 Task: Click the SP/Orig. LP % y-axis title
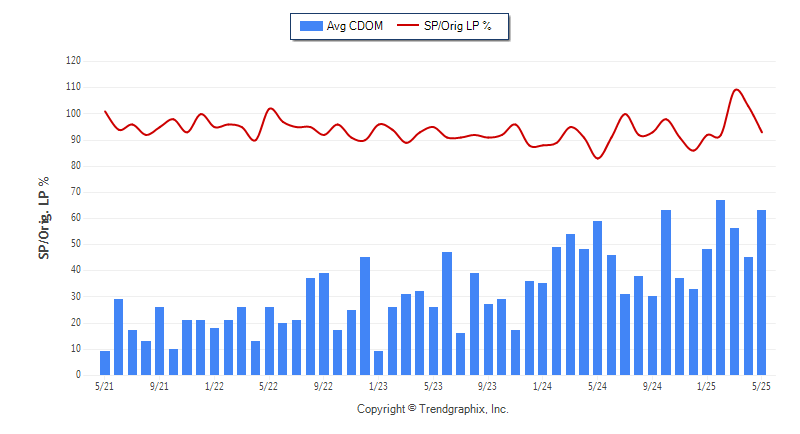[44, 218]
